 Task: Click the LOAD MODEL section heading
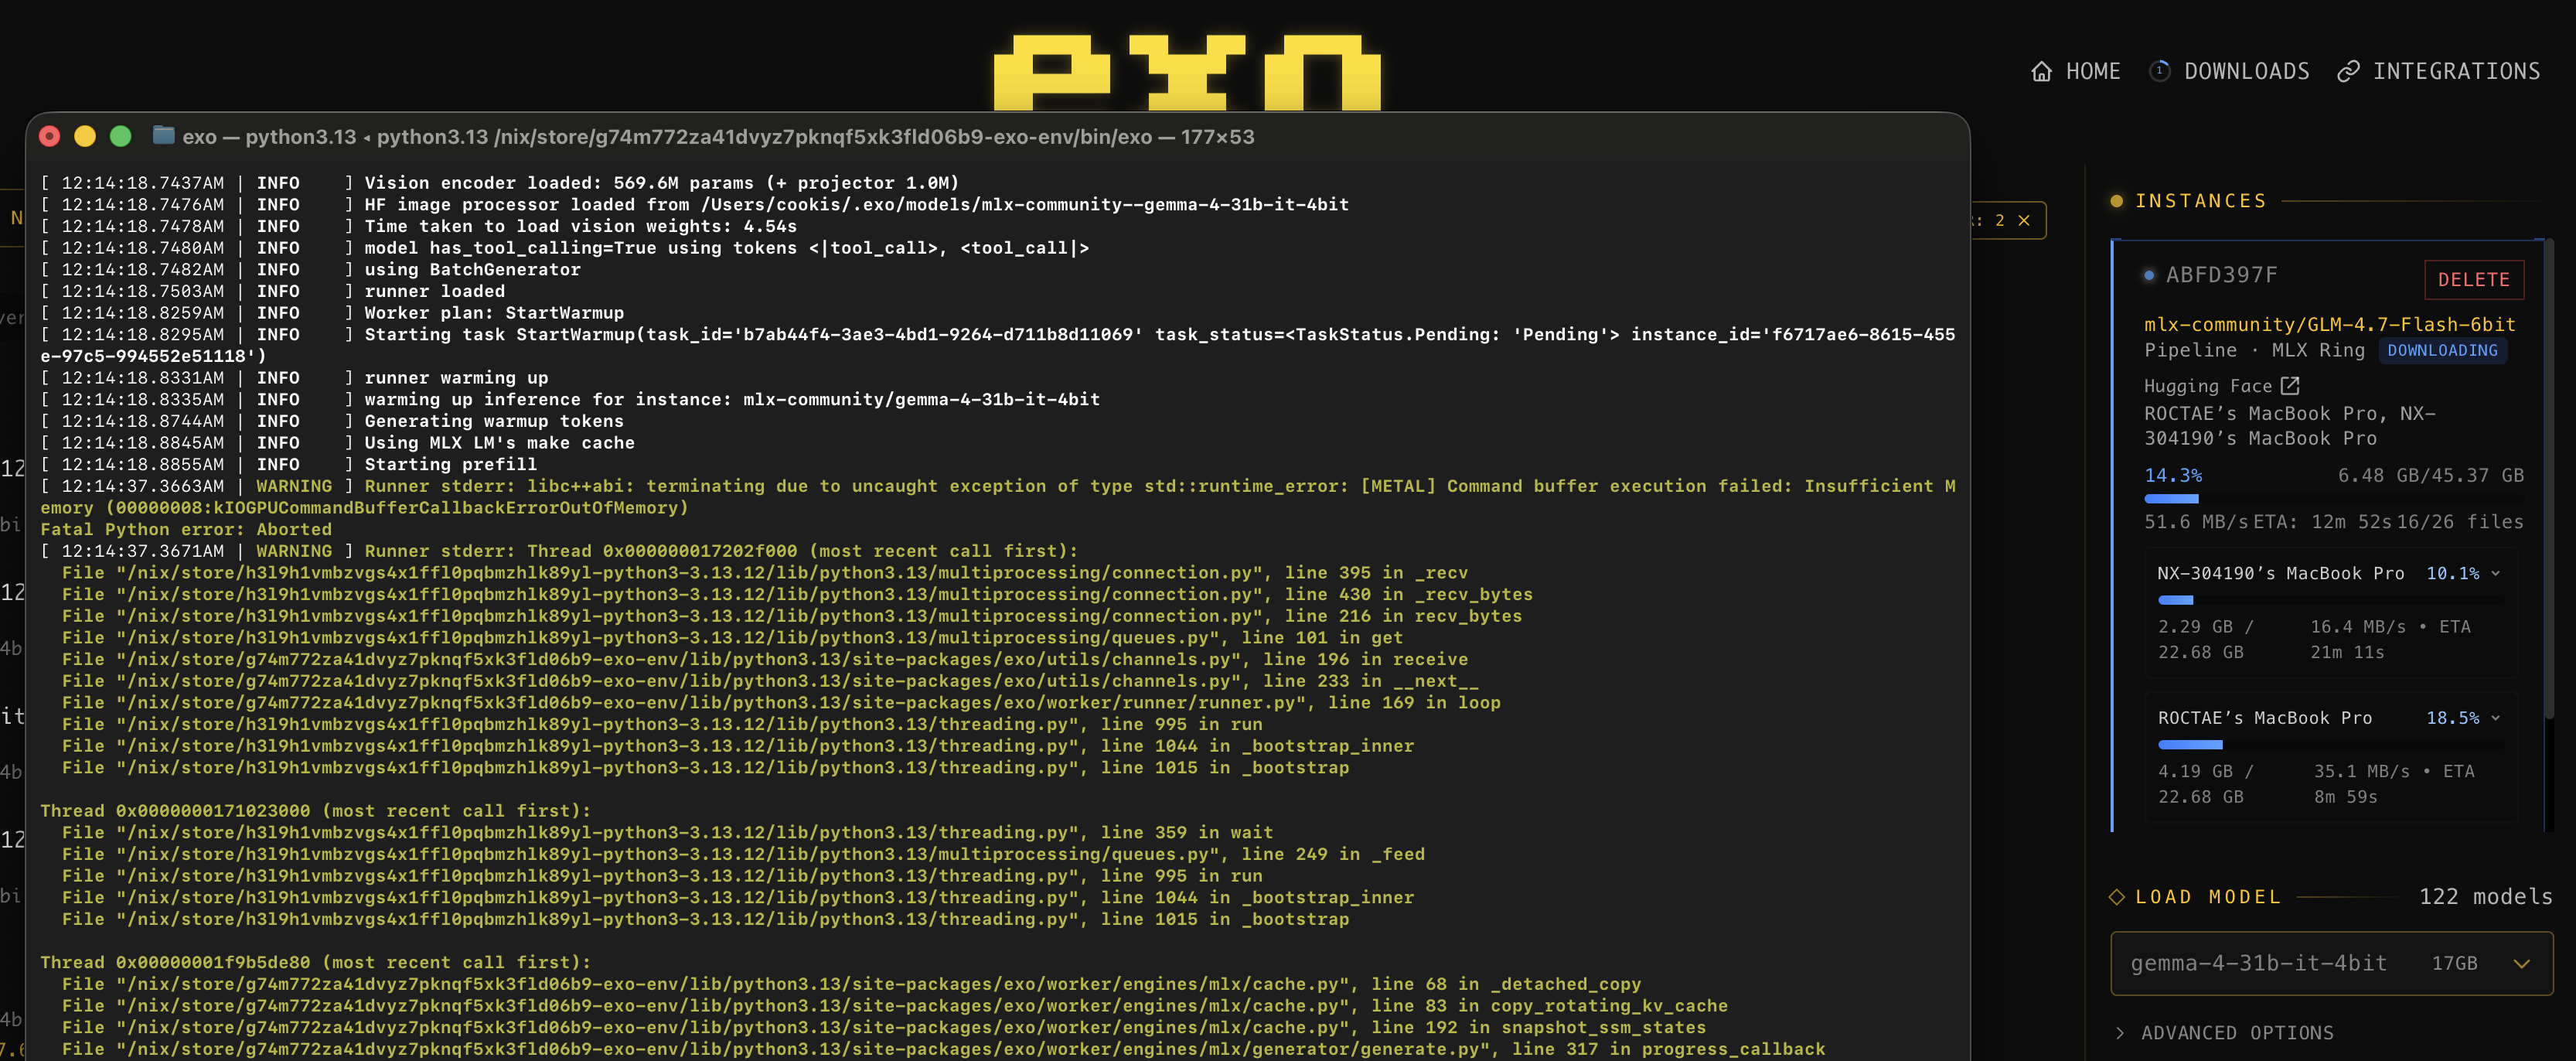[2208, 897]
